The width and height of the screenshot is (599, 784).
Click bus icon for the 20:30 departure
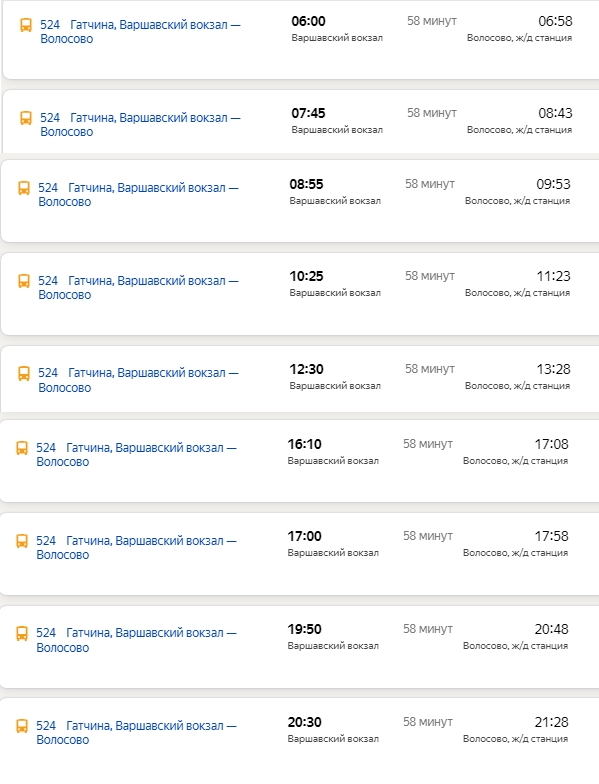click(22, 726)
